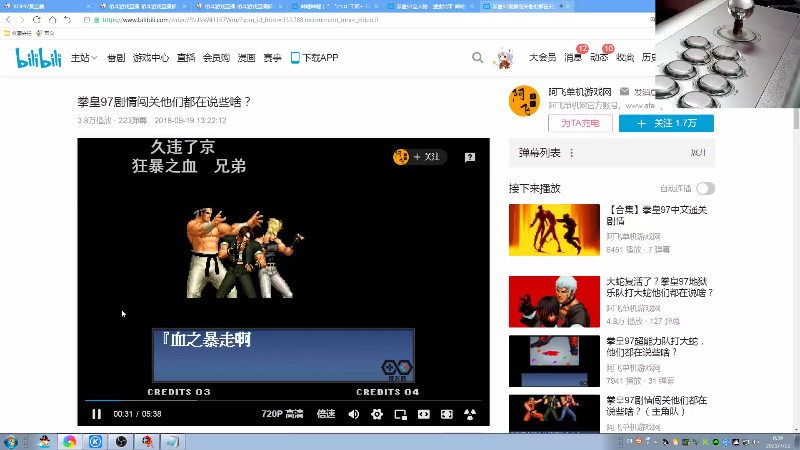Enable picture-in-picture mode icon
Image resolution: width=800 pixels, height=450 pixels.
coord(401,414)
